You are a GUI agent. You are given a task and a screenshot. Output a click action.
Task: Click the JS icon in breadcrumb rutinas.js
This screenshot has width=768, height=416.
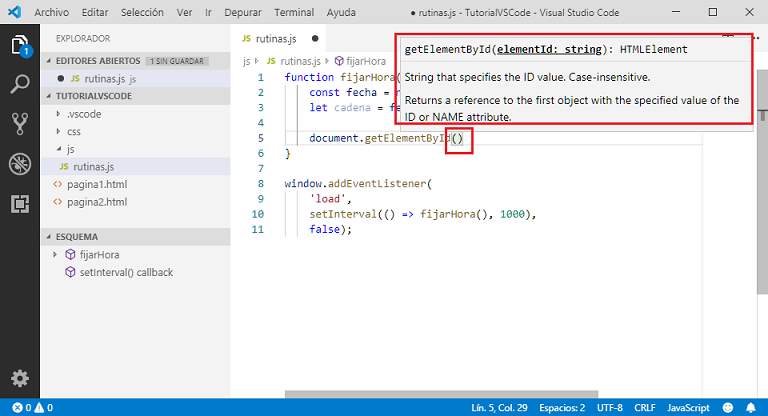[x=271, y=61]
